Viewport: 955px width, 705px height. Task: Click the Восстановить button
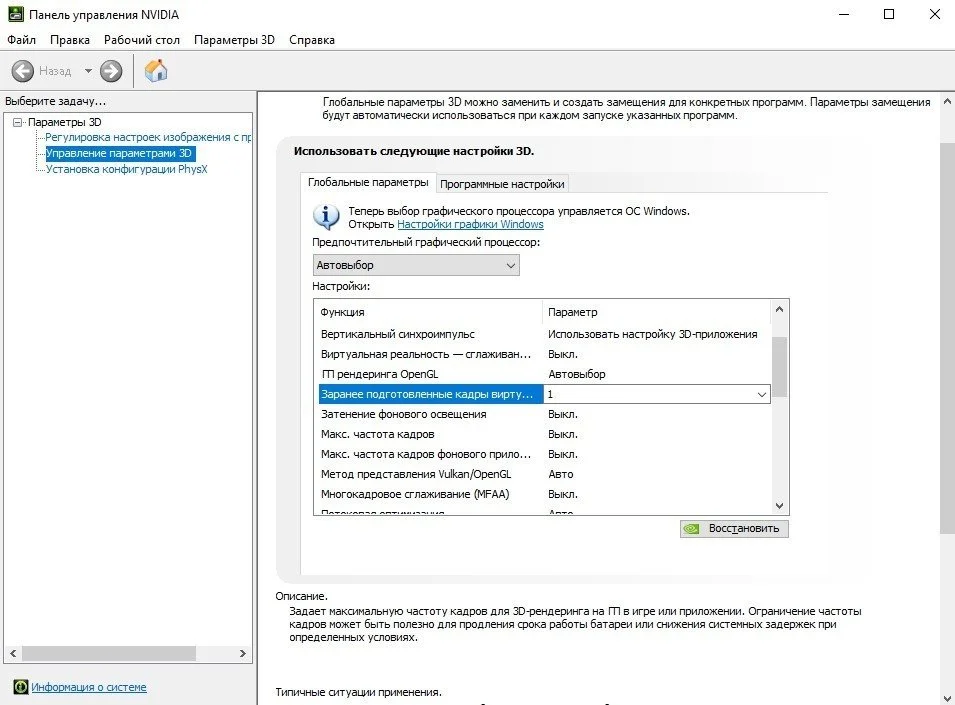(734, 528)
